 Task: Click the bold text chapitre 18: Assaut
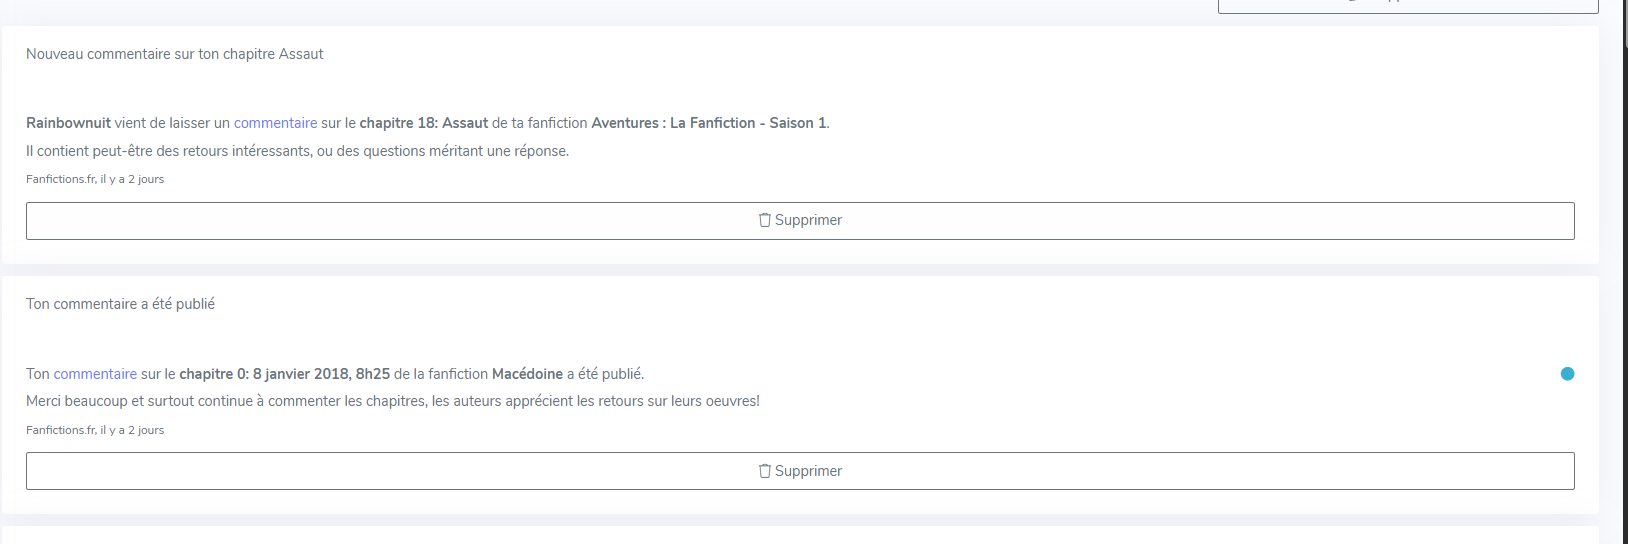click(x=423, y=123)
